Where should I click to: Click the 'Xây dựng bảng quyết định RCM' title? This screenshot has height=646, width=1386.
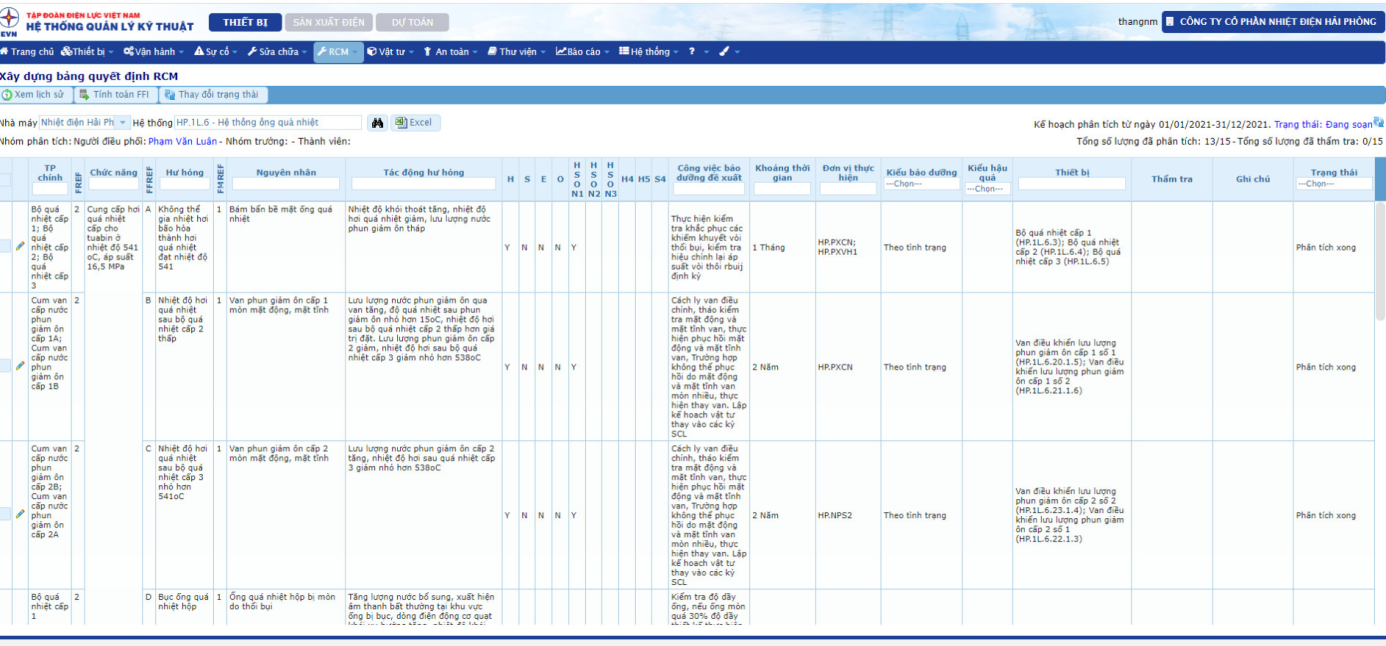pyautogui.click(x=89, y=76)
